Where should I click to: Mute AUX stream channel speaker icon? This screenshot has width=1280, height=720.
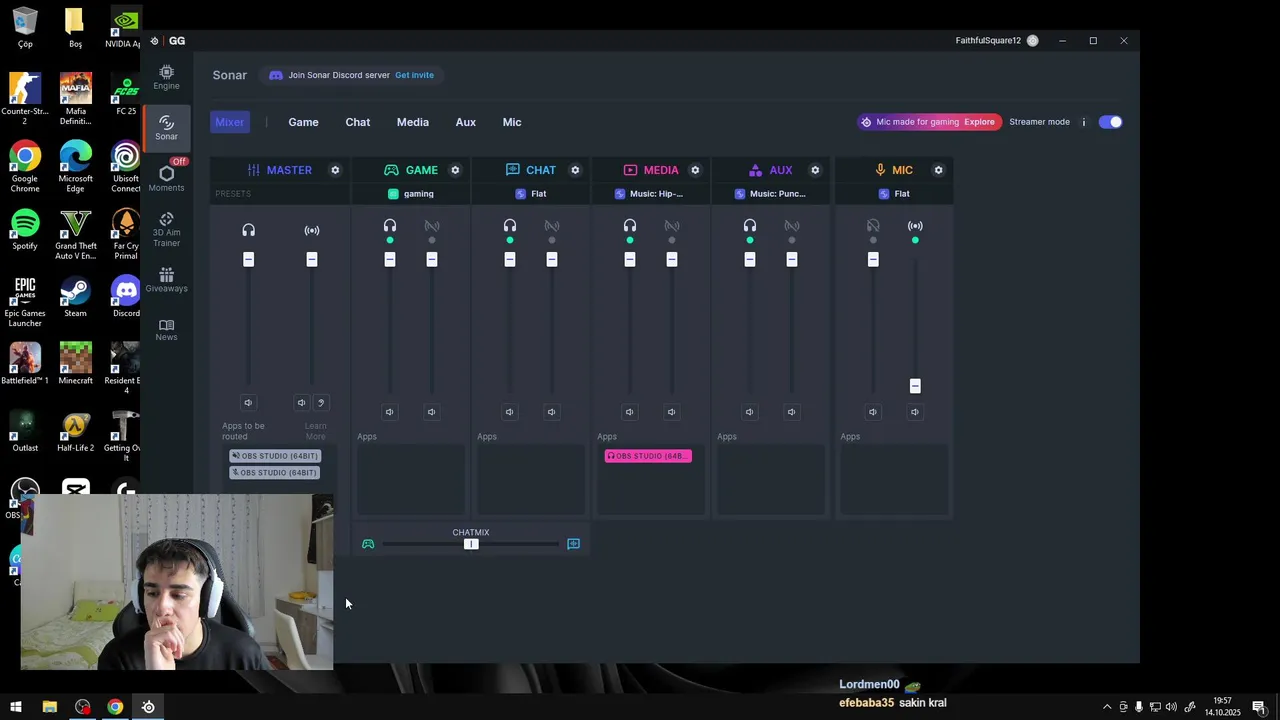coord(791,412)
